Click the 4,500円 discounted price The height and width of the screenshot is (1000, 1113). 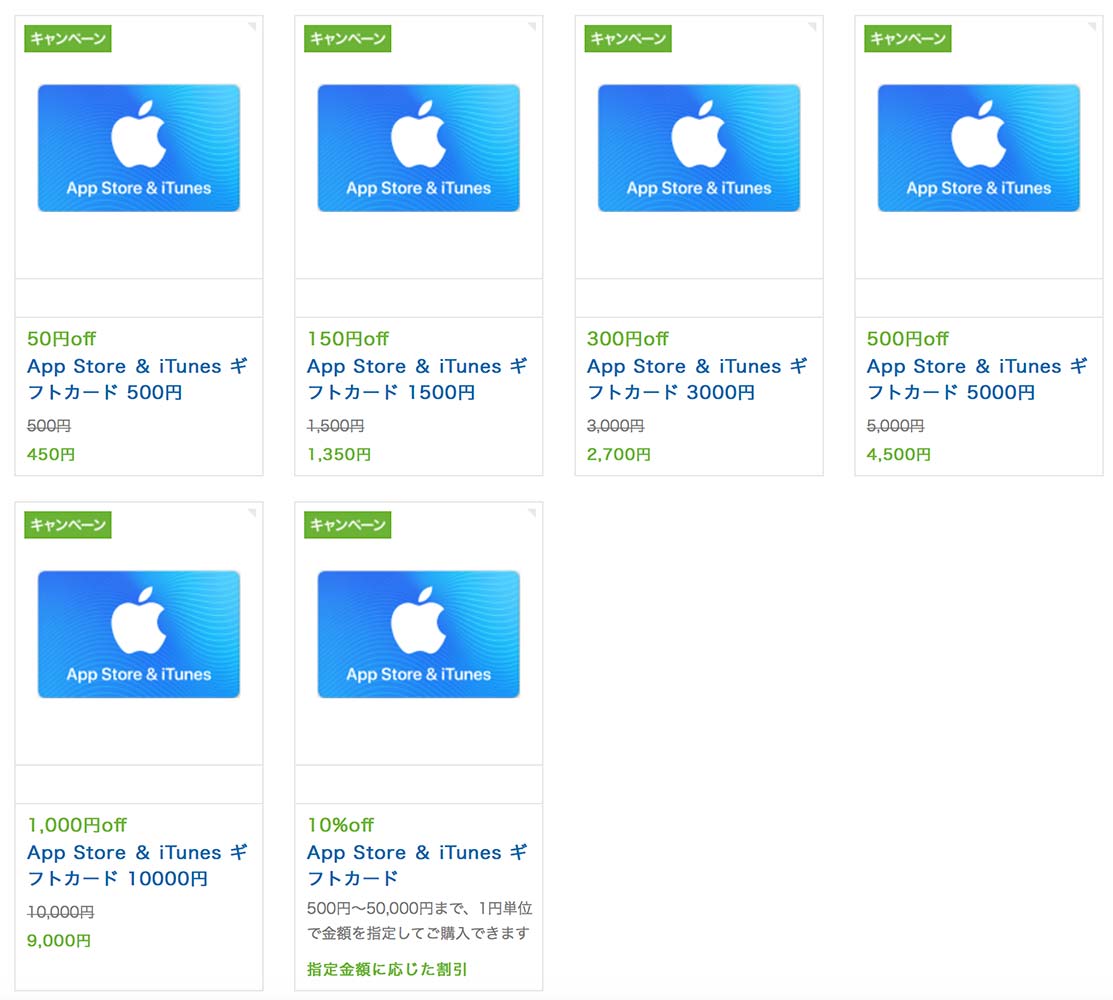tap(898, 454)
